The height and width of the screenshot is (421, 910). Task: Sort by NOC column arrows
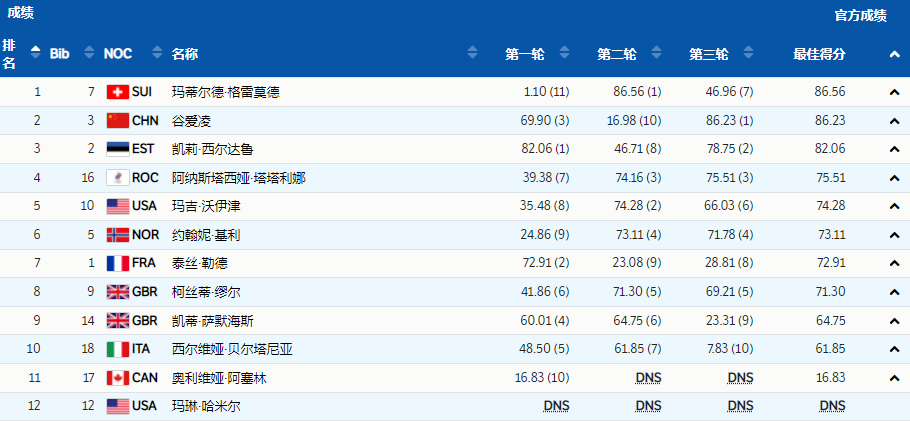(x=157, y=53)
